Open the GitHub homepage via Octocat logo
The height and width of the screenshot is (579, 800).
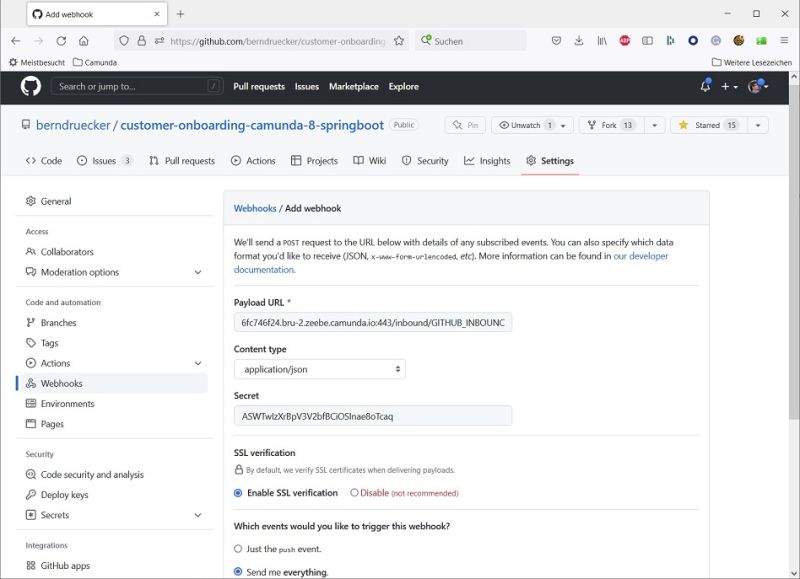(31, 86)
